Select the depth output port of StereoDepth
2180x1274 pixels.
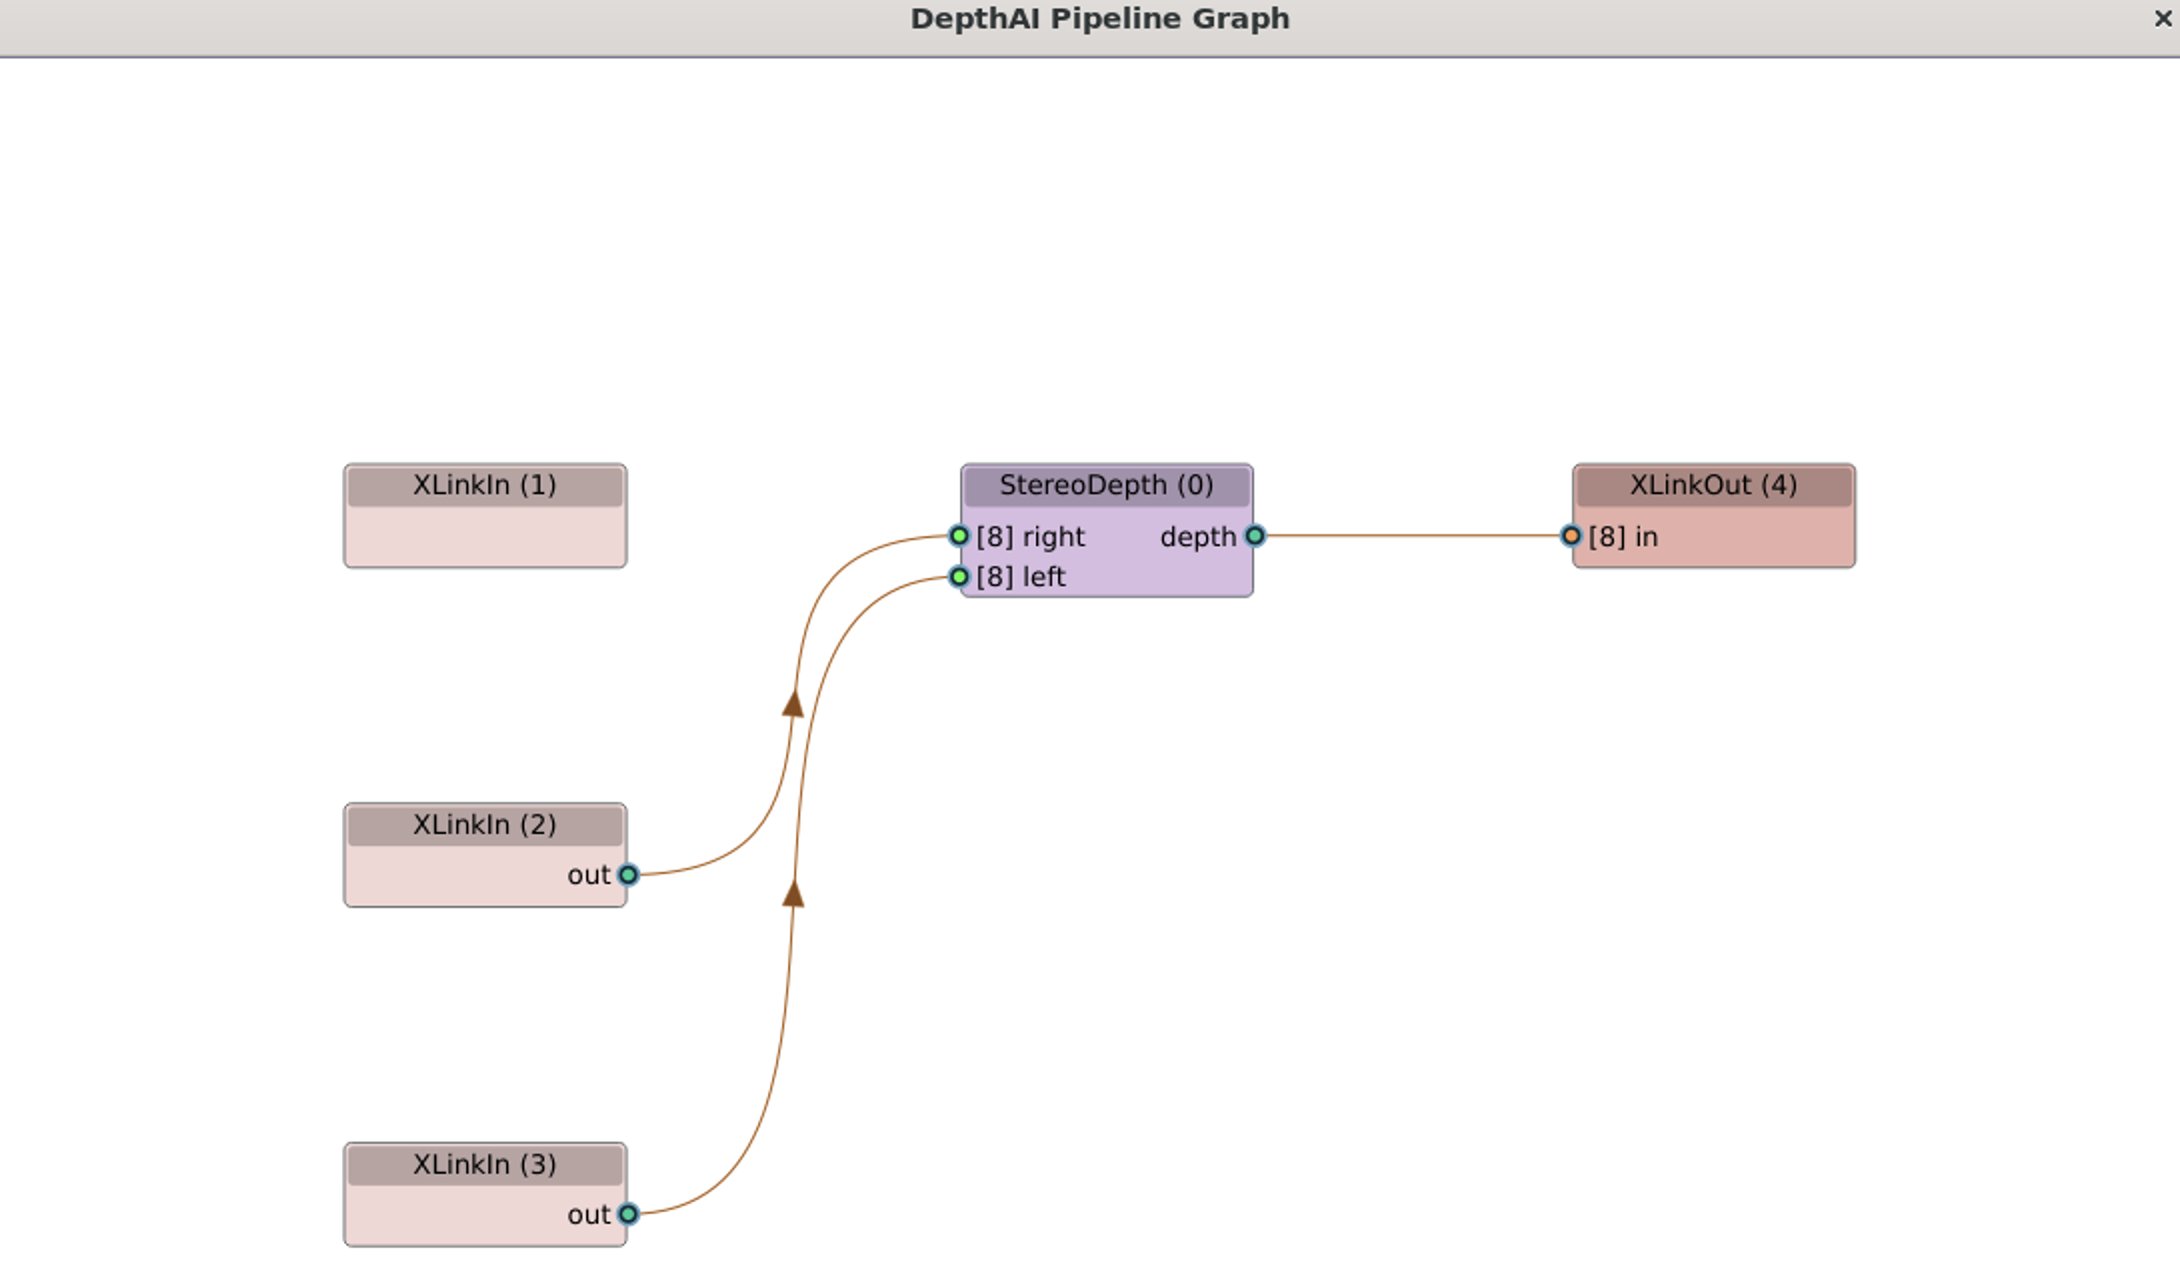1255,537
